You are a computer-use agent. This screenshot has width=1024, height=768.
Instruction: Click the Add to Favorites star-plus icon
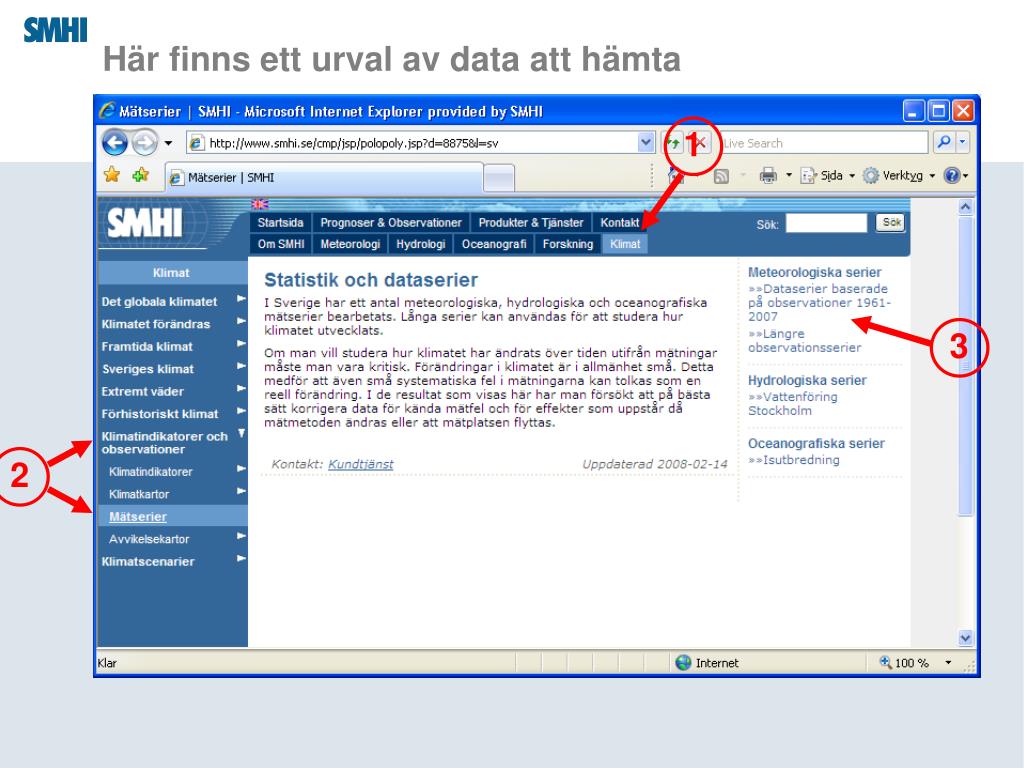click(140, 174)
